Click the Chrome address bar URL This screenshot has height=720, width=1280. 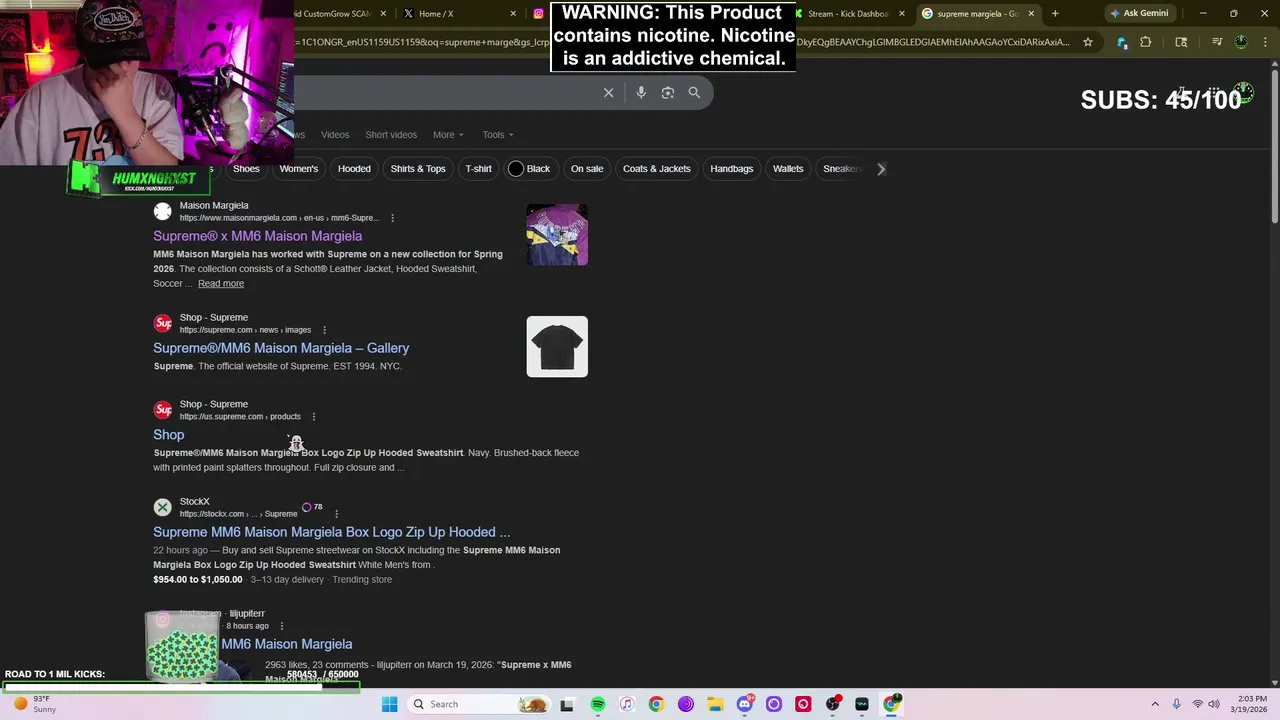(680, 42)
